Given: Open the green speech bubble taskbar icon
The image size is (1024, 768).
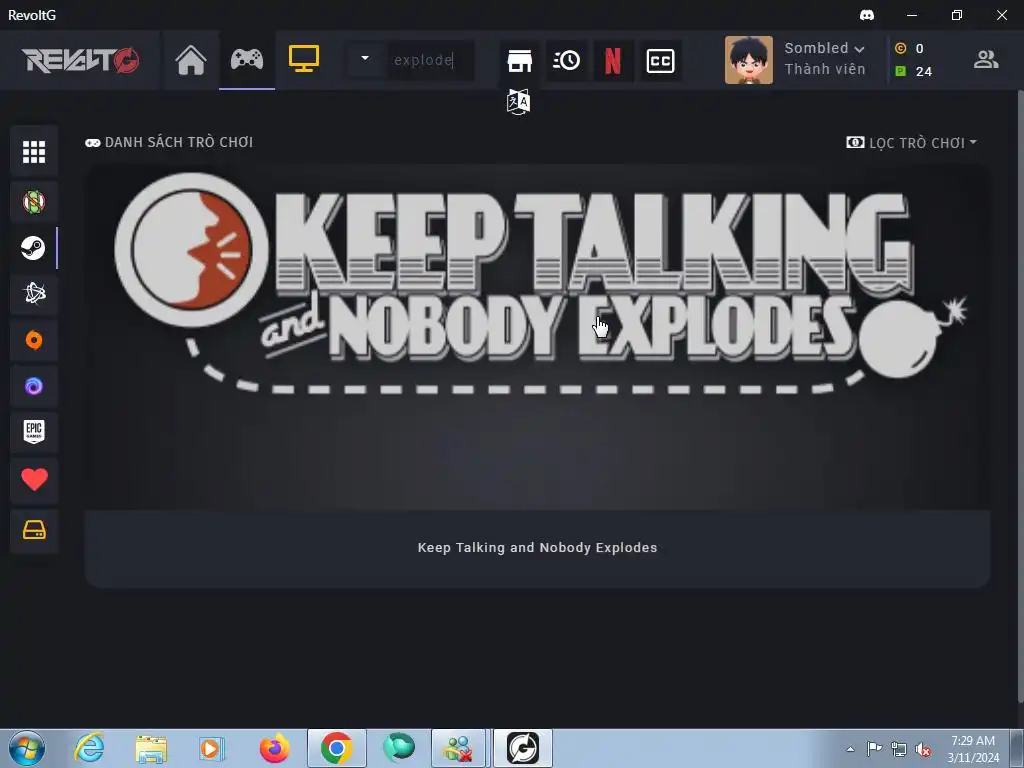Looking at the screenshot, I should tap(398, 747).
